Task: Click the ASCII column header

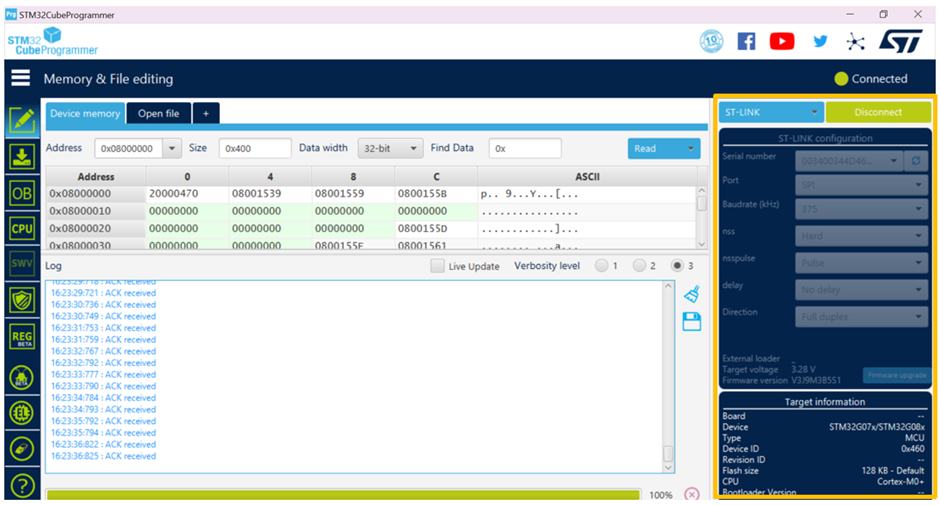Action: tap(588, 176)
